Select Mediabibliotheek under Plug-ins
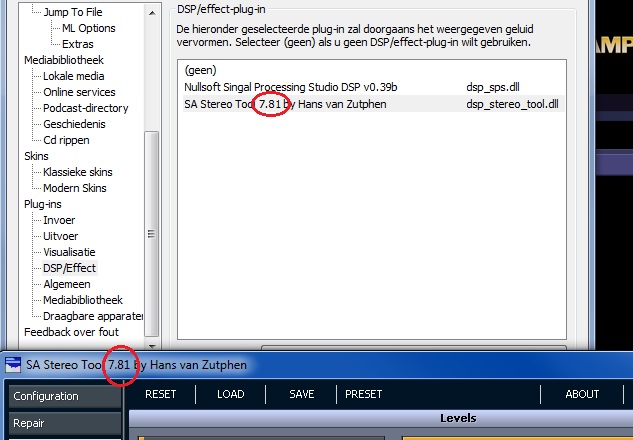 click(83, 300)
